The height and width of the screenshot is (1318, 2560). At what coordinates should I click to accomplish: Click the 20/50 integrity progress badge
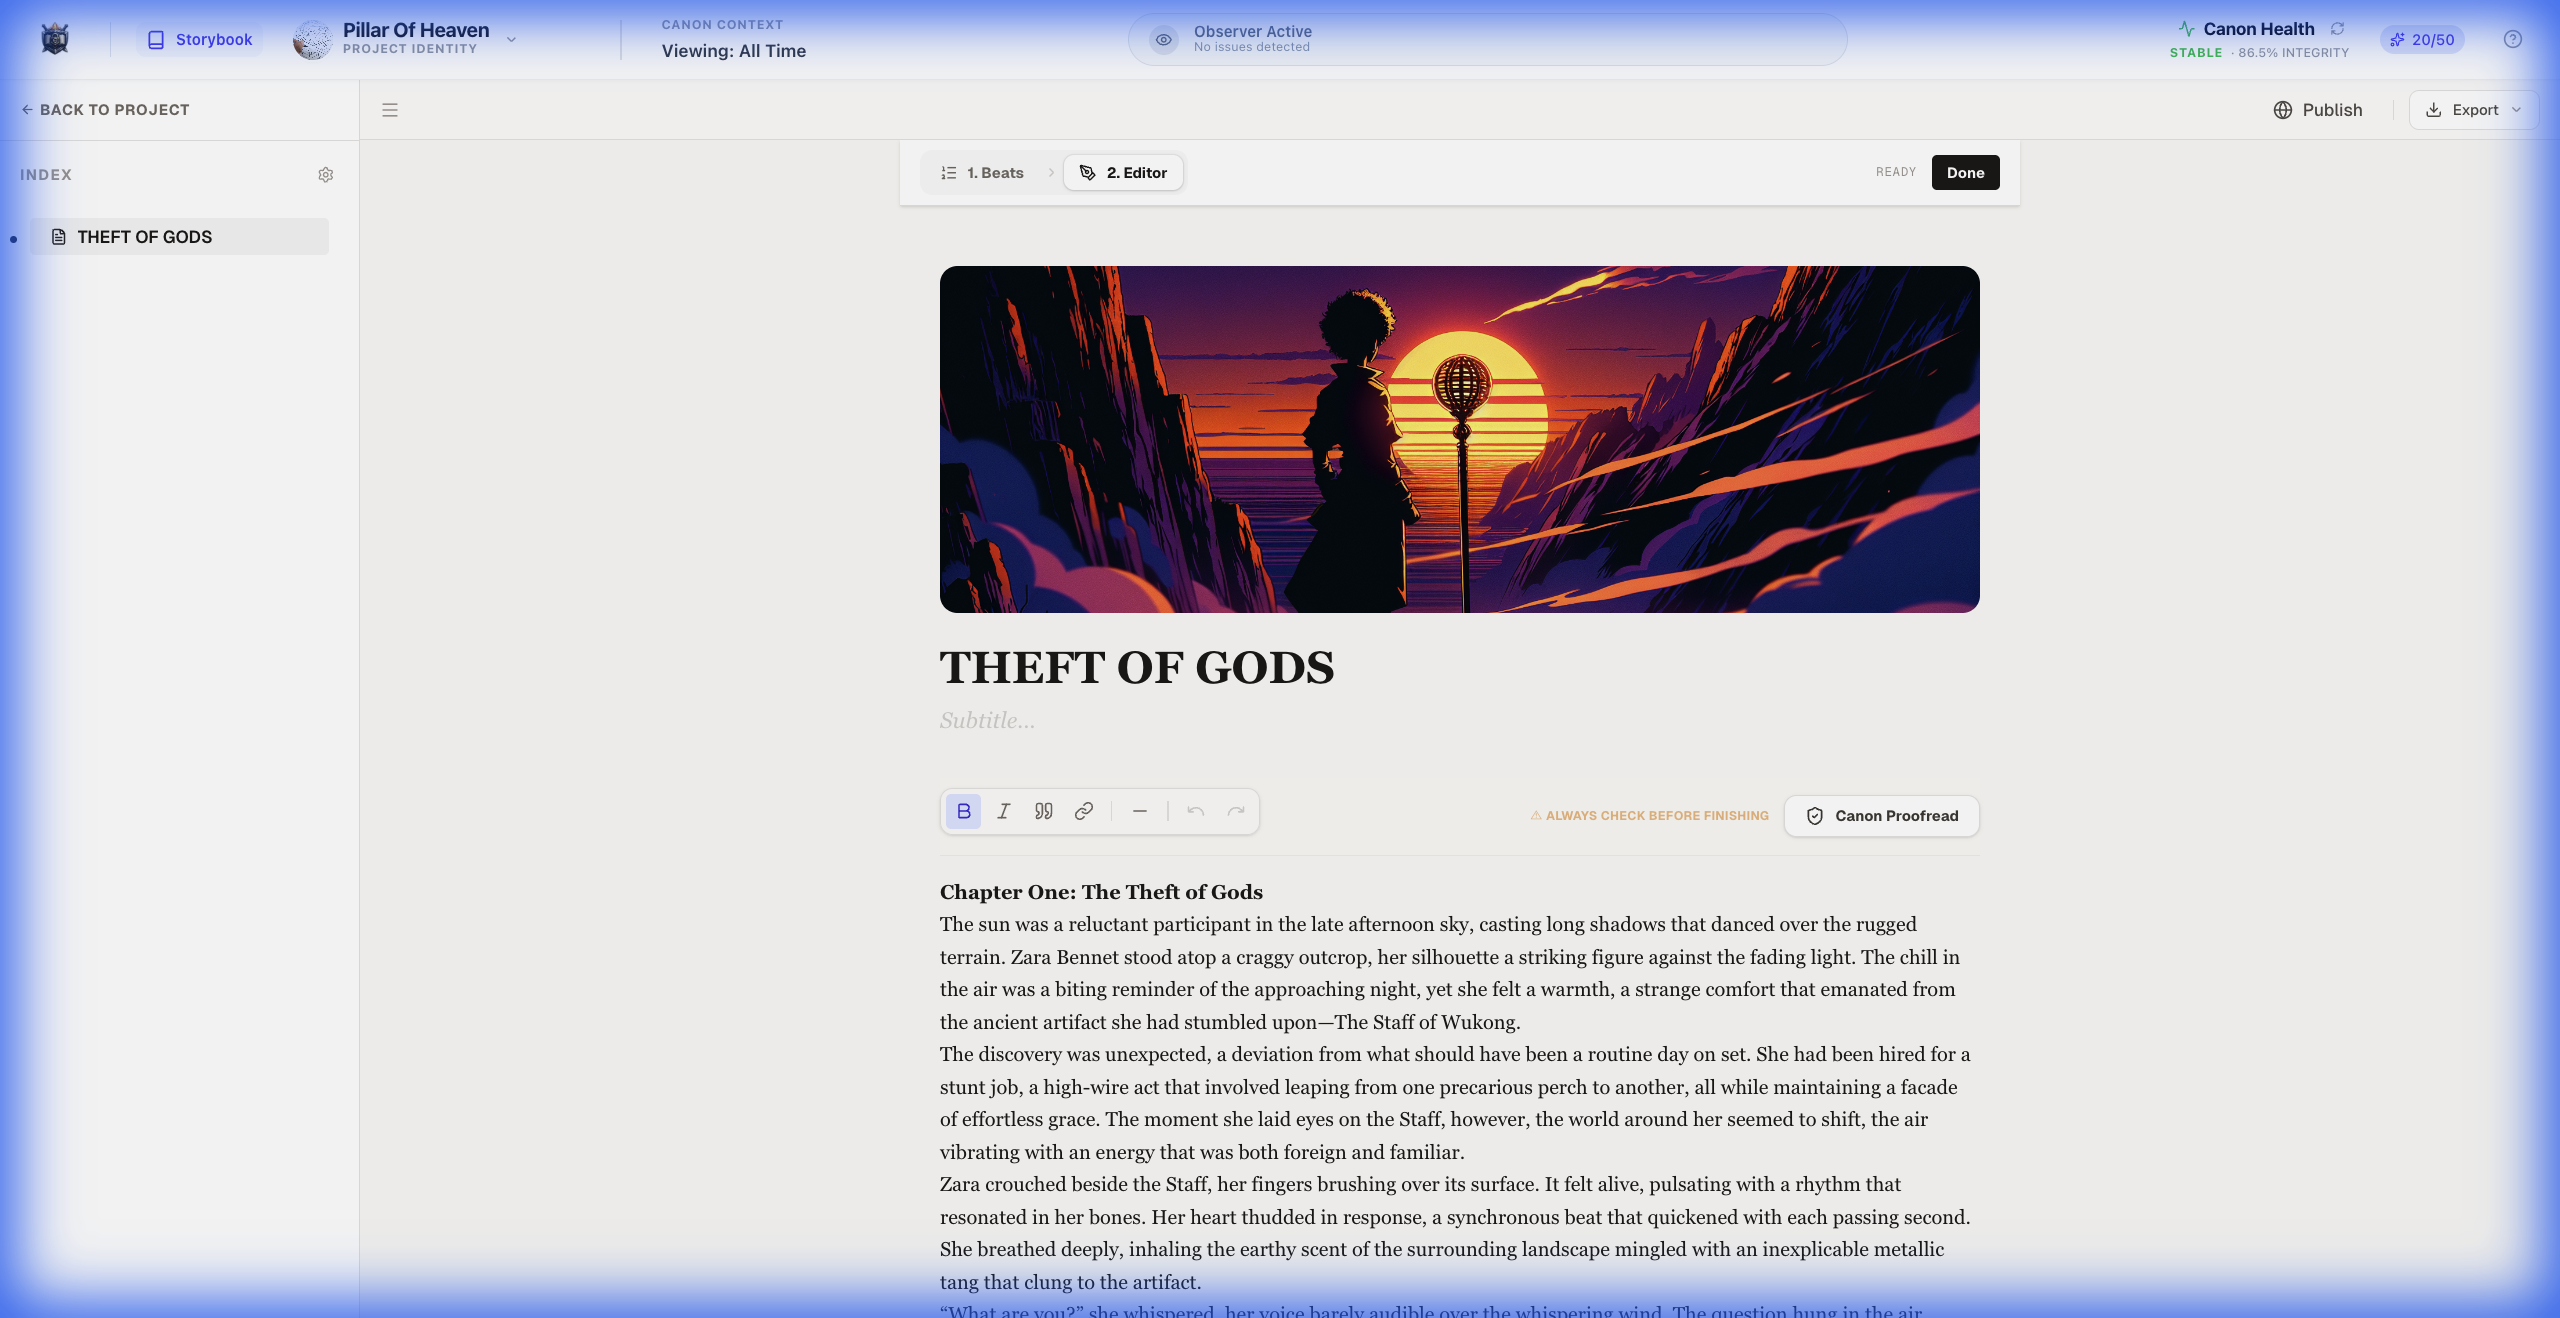click(2423, 40)
